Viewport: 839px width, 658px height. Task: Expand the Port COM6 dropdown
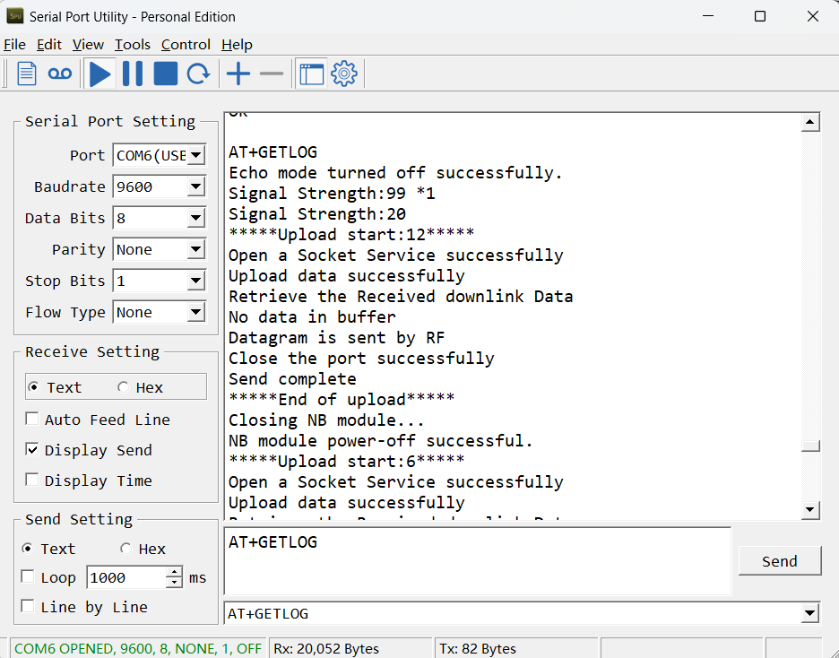click(x=196, y=156)
